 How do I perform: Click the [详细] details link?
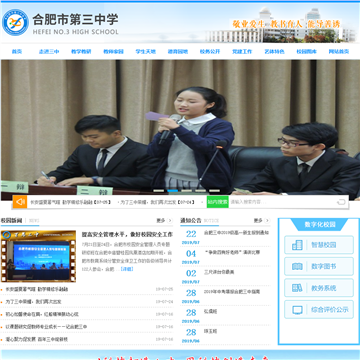pos(127,269)
